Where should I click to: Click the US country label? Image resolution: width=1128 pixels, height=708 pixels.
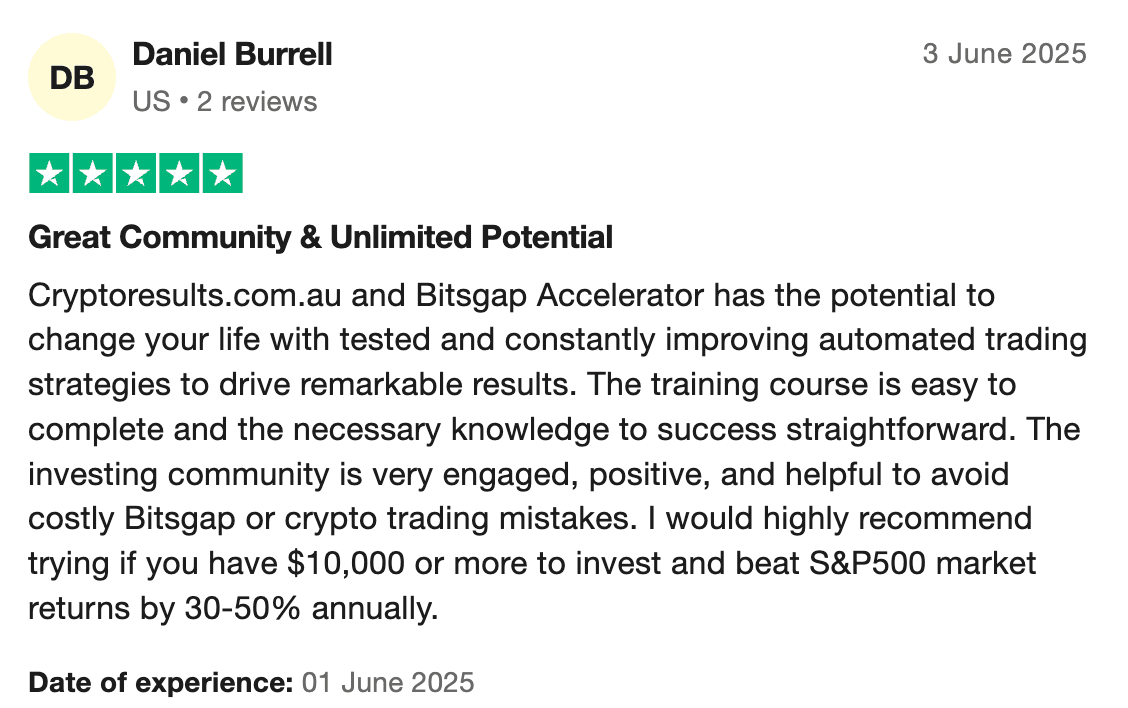coord(151,101)
